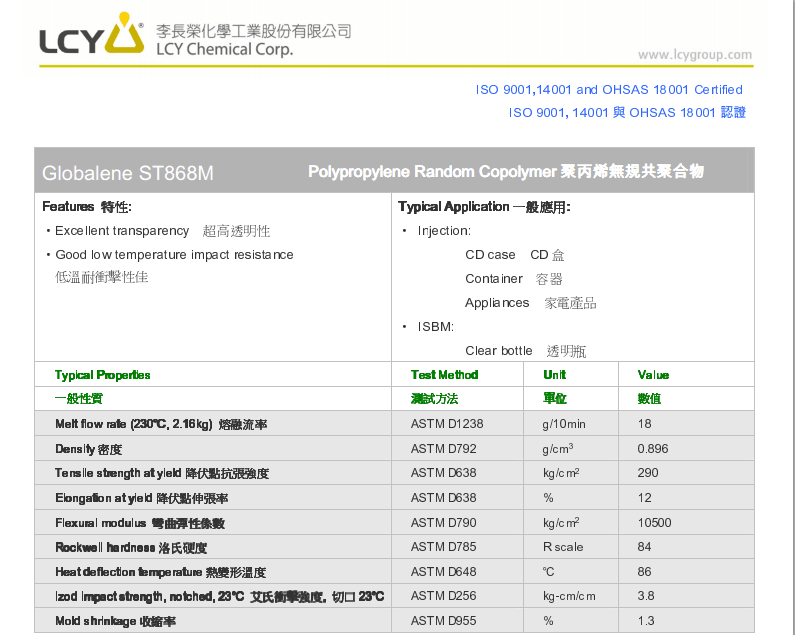Select the ISBM: bullet

click(x=428, y=327)
